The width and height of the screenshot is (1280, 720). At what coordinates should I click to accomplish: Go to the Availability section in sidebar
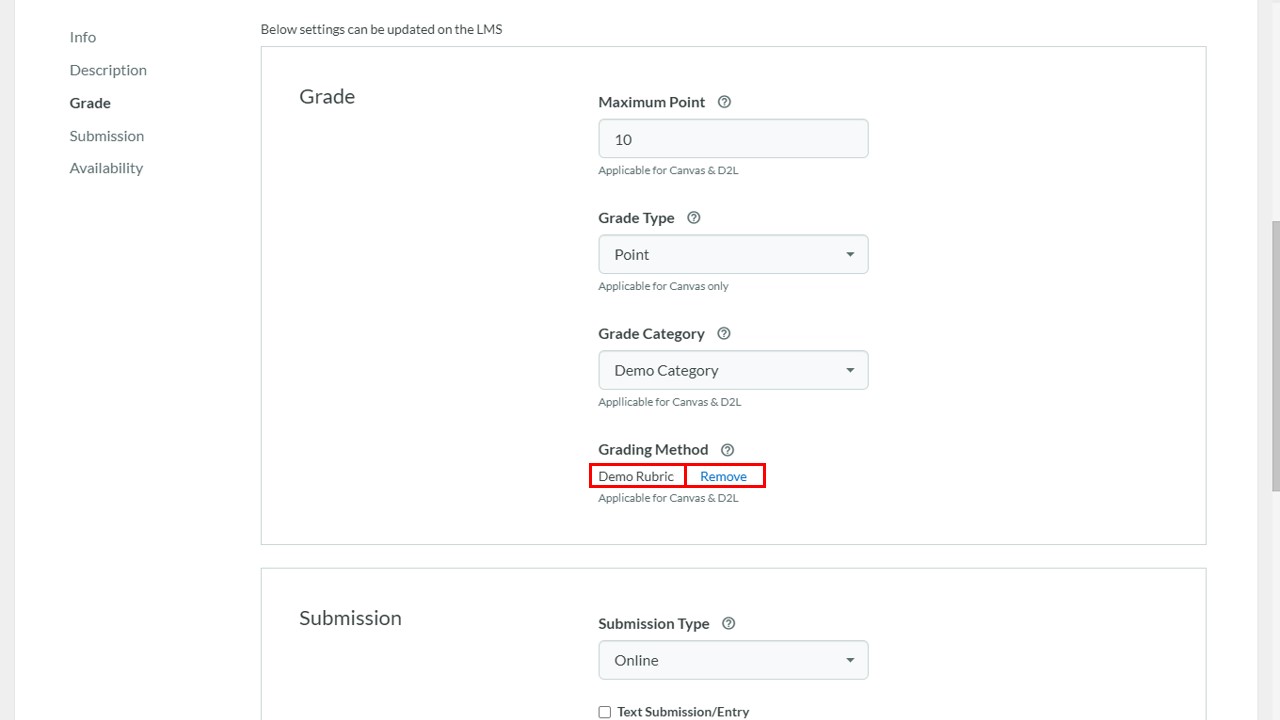point(106,168)
